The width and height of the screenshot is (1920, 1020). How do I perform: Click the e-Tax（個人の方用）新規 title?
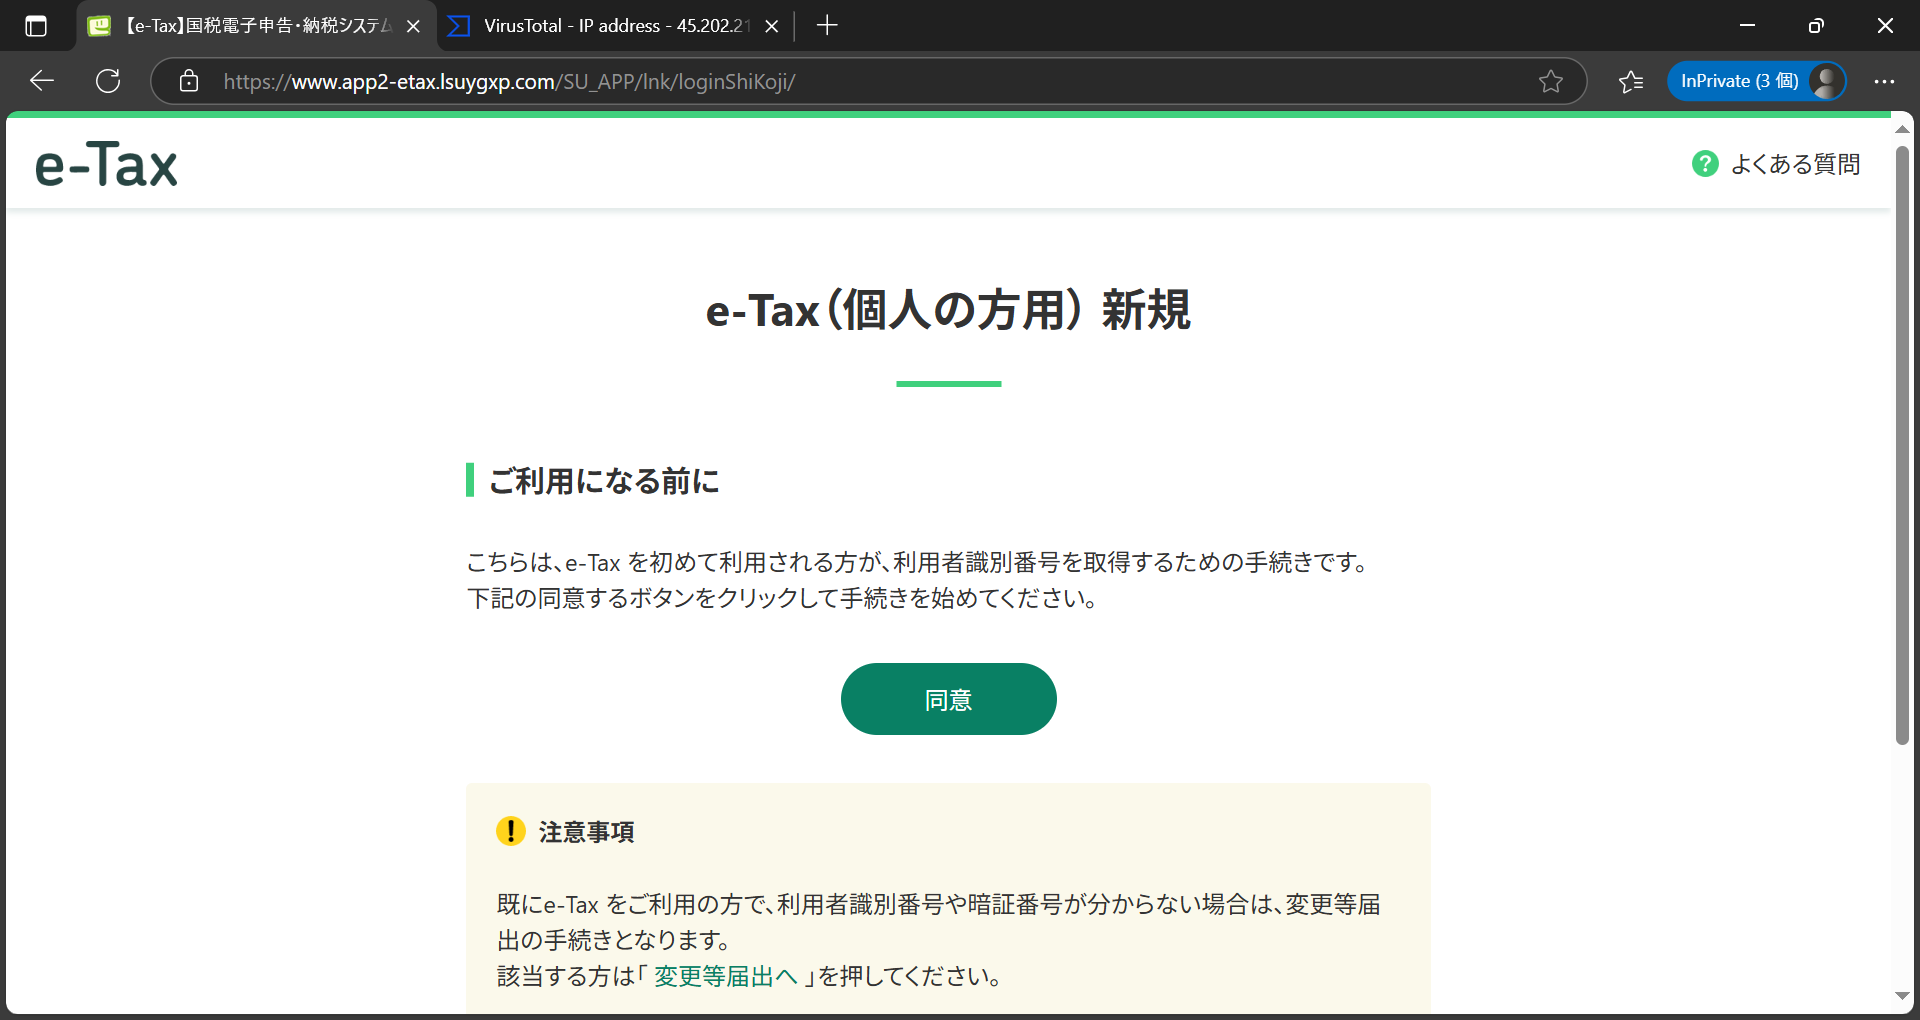948,310
